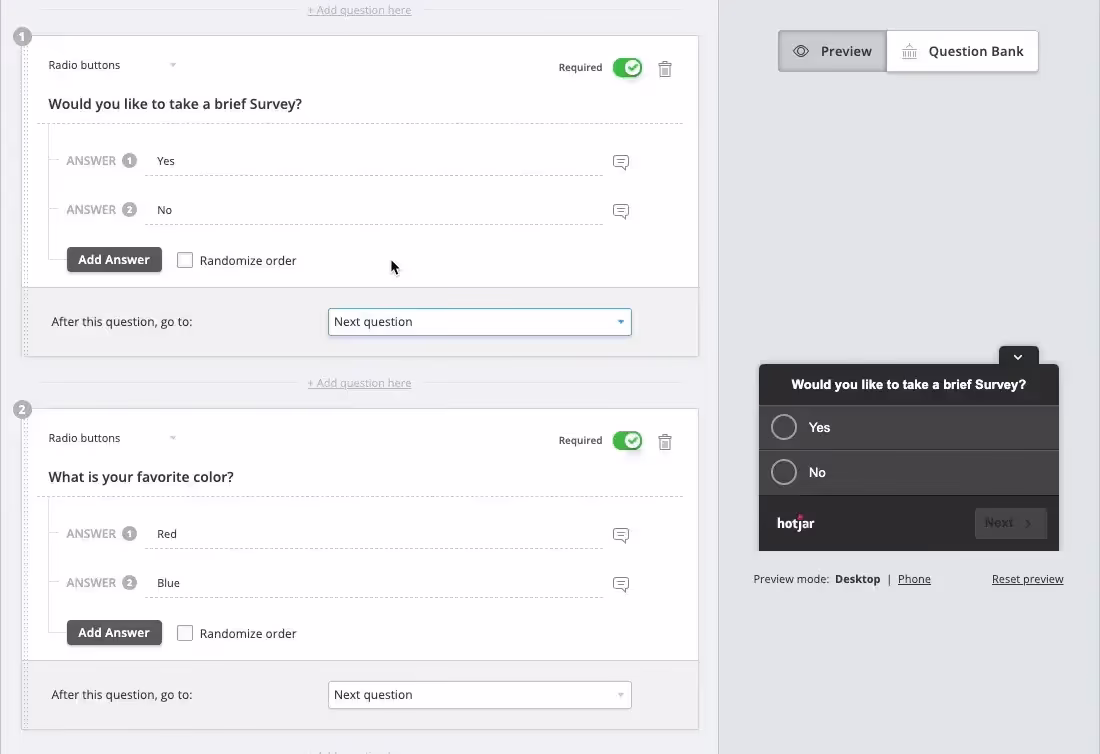Enable Randomize order for question 1
Image resolution: width=1100 pixels, height=754 pixels.
[x=185, y=260]
